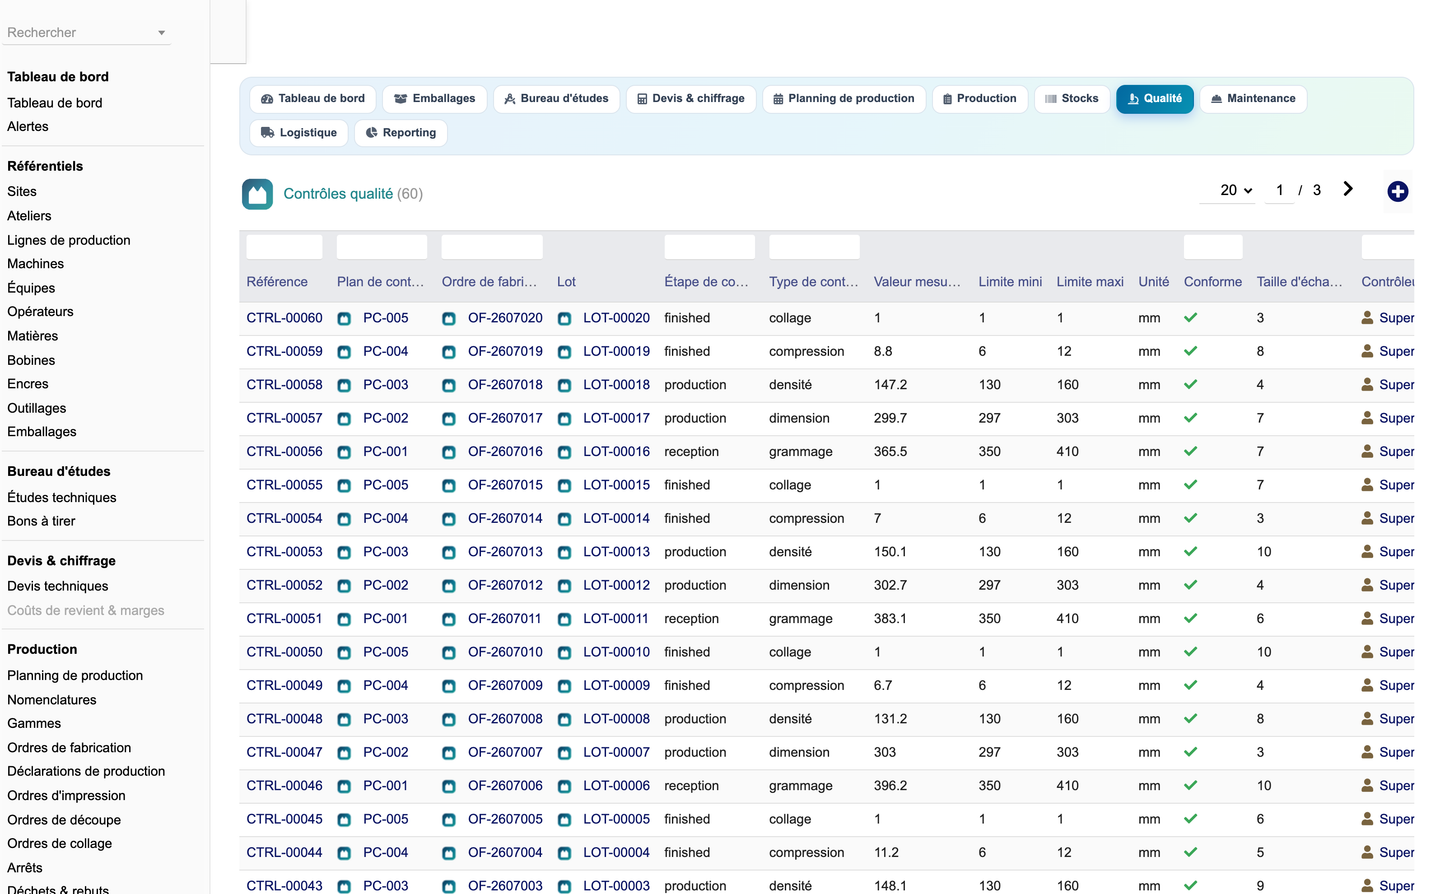Viewport: 1445px width, 894px height.
Task: Open the Planning de production tab
Action: [844, 99]
